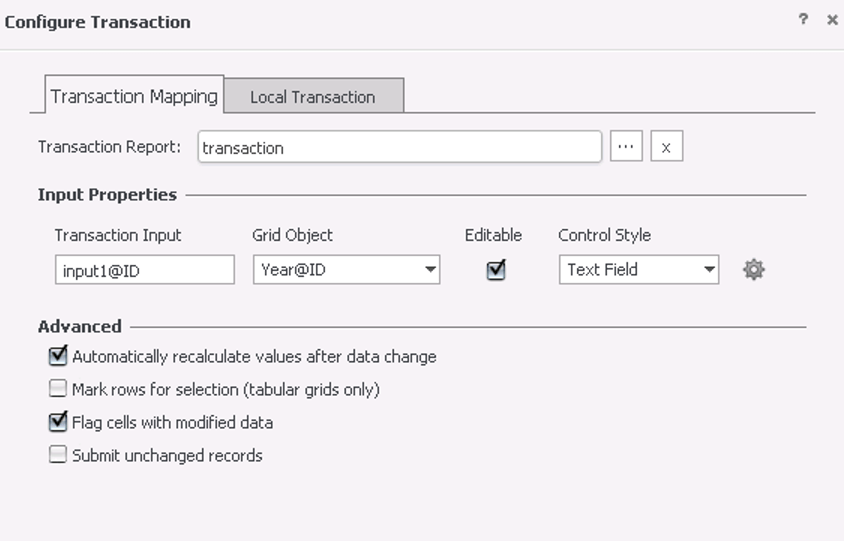
Task: Click the Grid Object column label
Action: 292,235
